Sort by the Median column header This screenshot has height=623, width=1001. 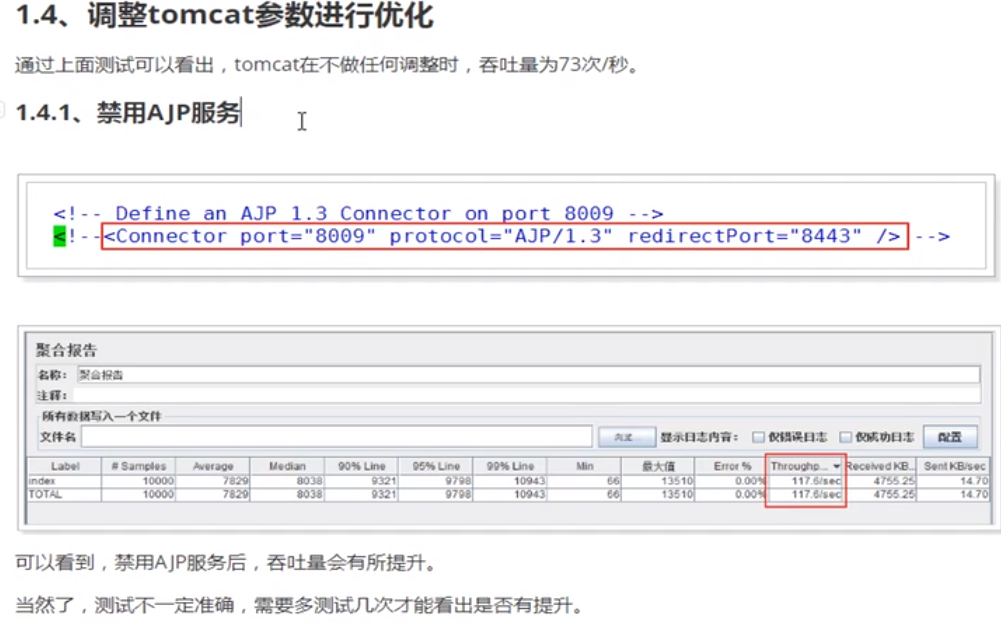tap(287, 466)
